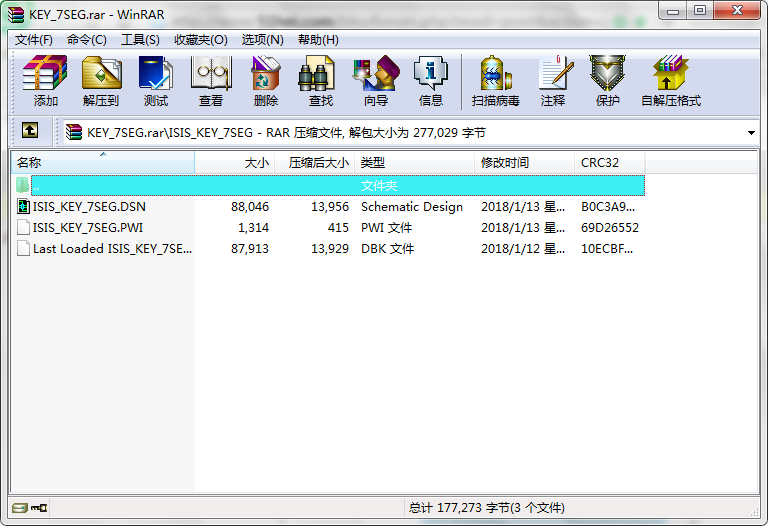
Task: Select Last Loaded ISIS_KEY_7SE... file name
Action: point(112,249)
